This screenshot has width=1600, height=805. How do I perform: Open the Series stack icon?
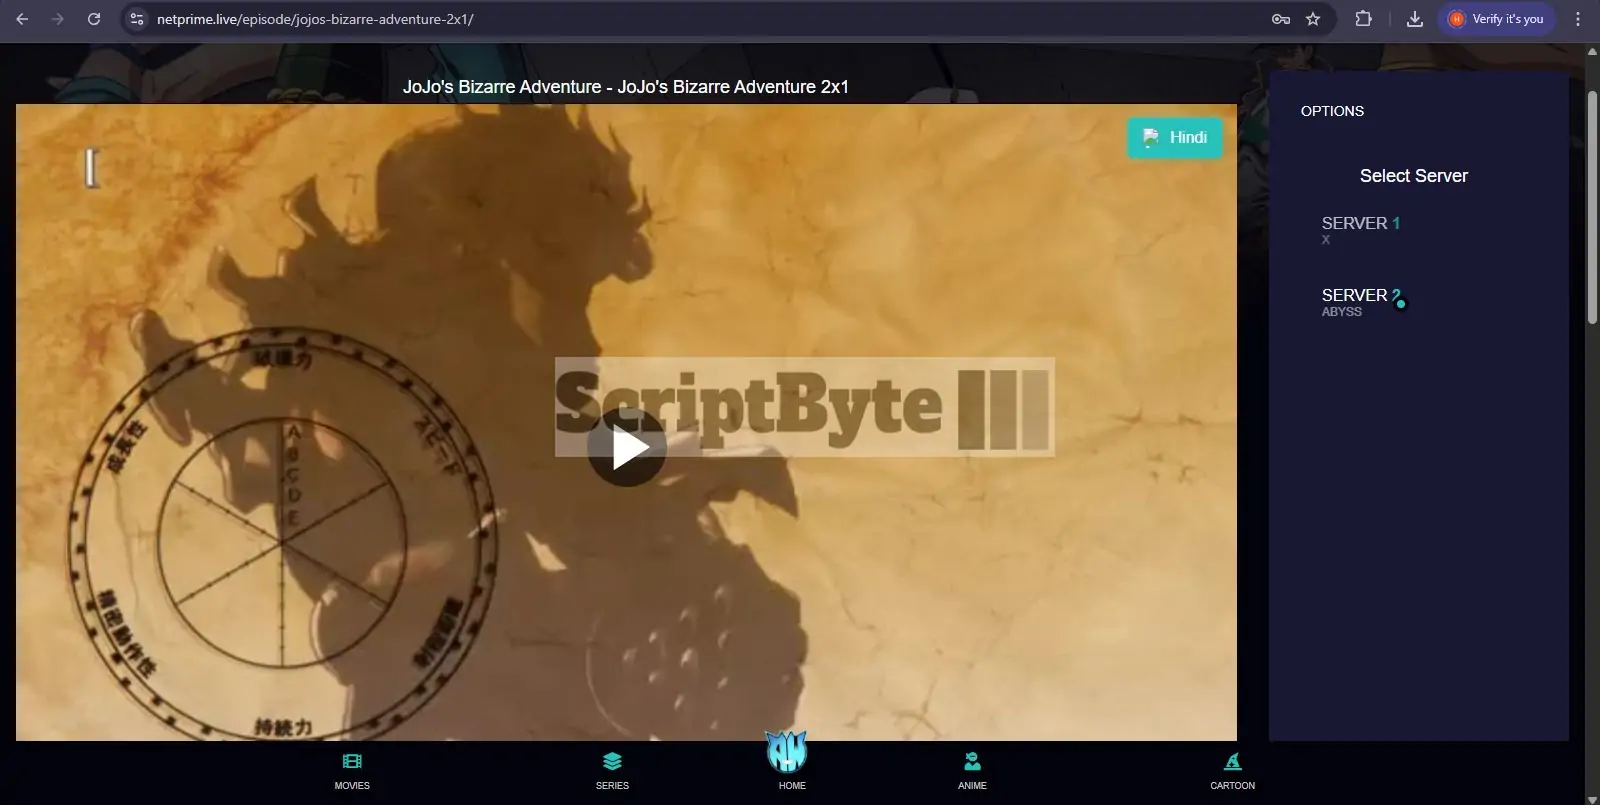coord(612,762)
